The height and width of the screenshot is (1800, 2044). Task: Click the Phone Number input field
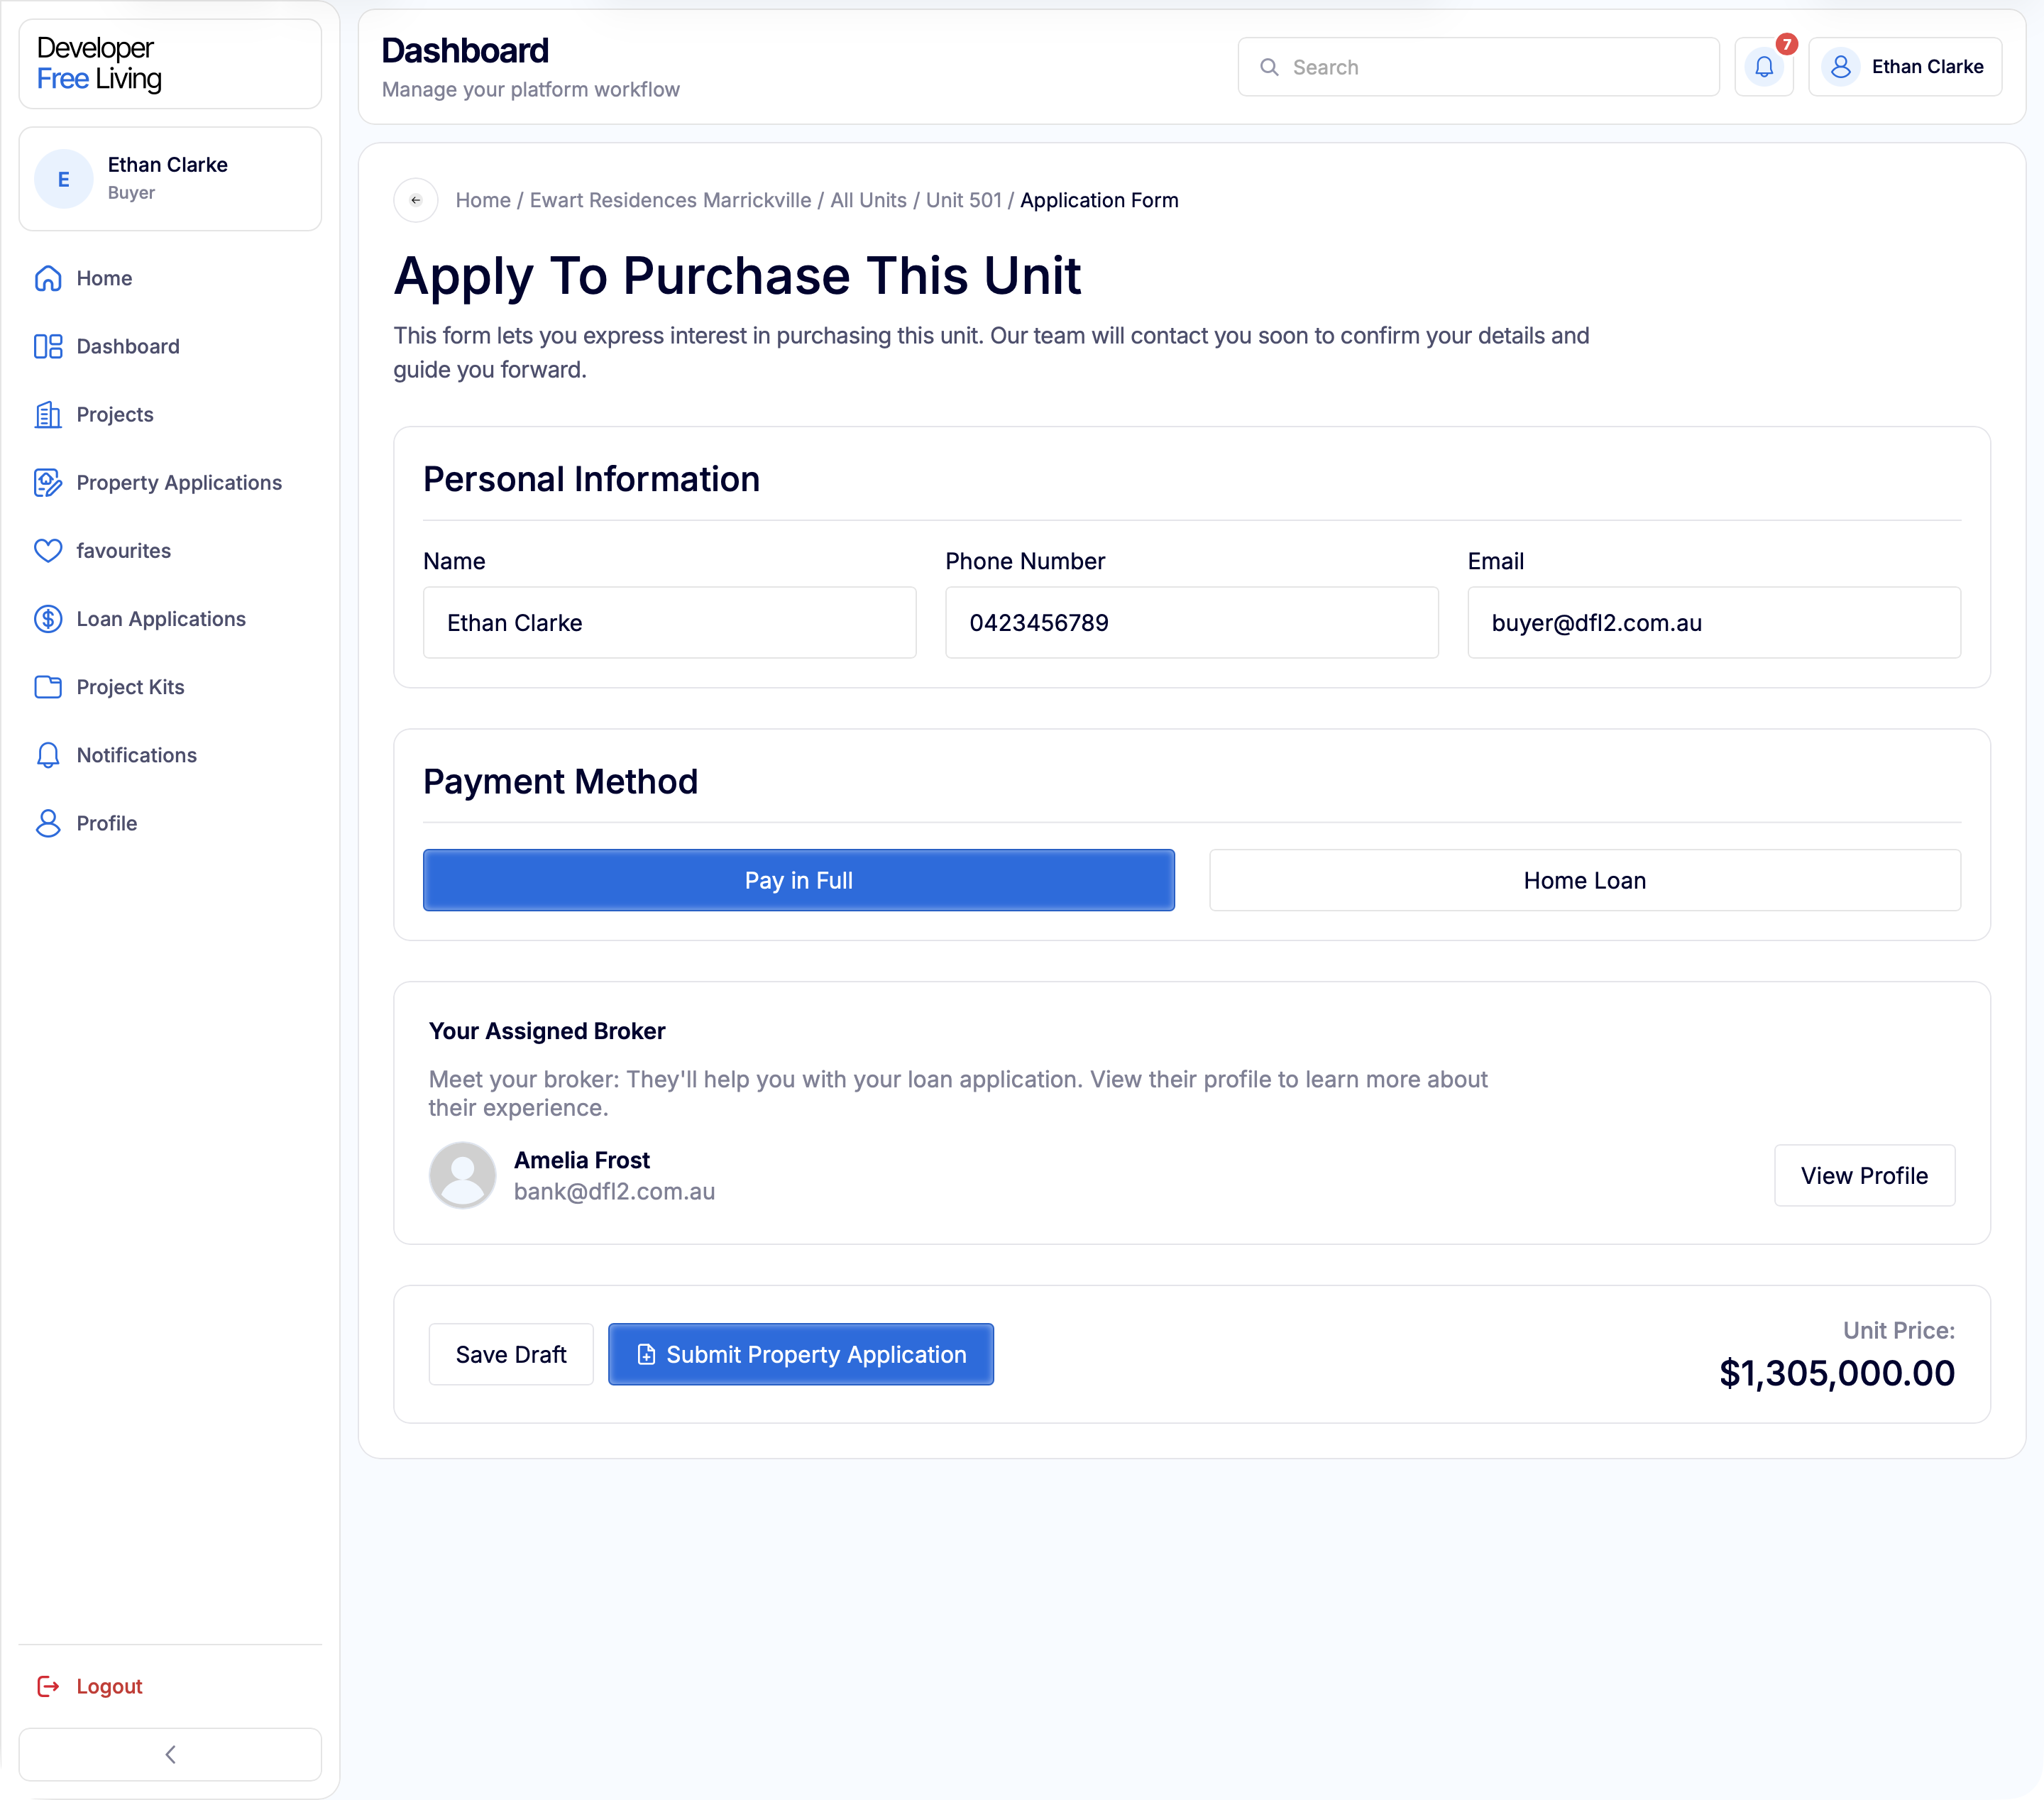point(1191,622)
